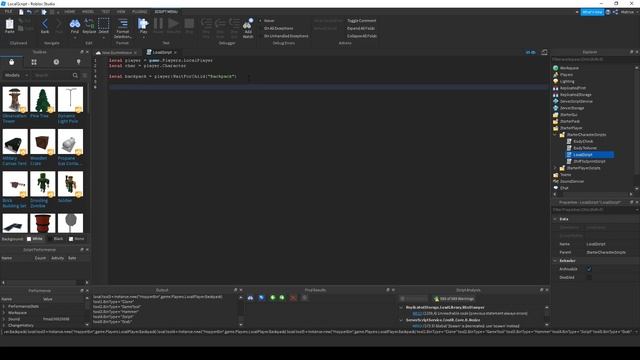Click the red stop search icon in Find Results
This screenshot has width=640, height=360.
click(293, 298)
